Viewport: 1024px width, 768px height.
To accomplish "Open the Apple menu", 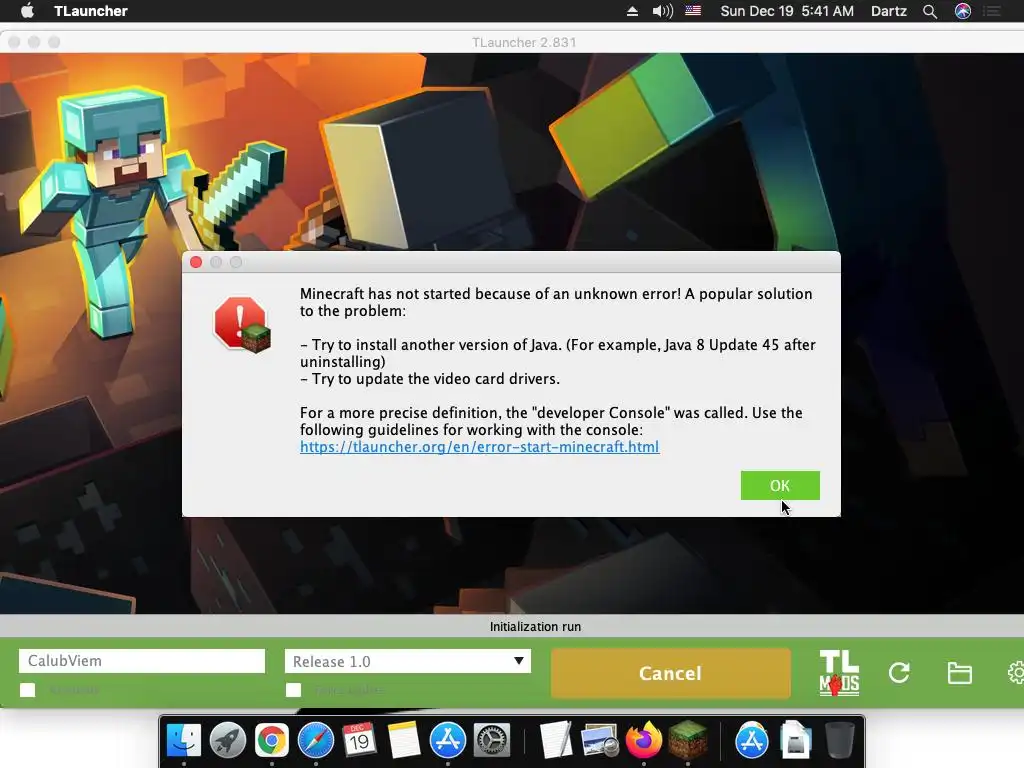I will (27, 11).
